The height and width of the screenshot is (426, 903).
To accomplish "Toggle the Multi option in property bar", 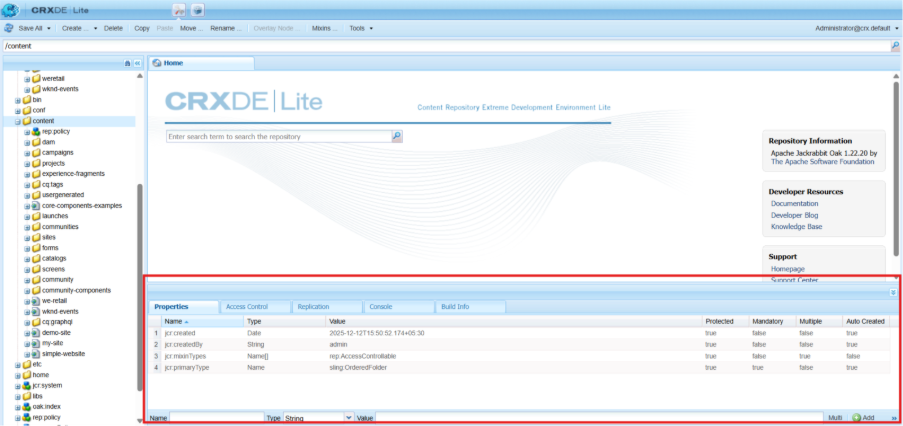I will pos(835,416).
